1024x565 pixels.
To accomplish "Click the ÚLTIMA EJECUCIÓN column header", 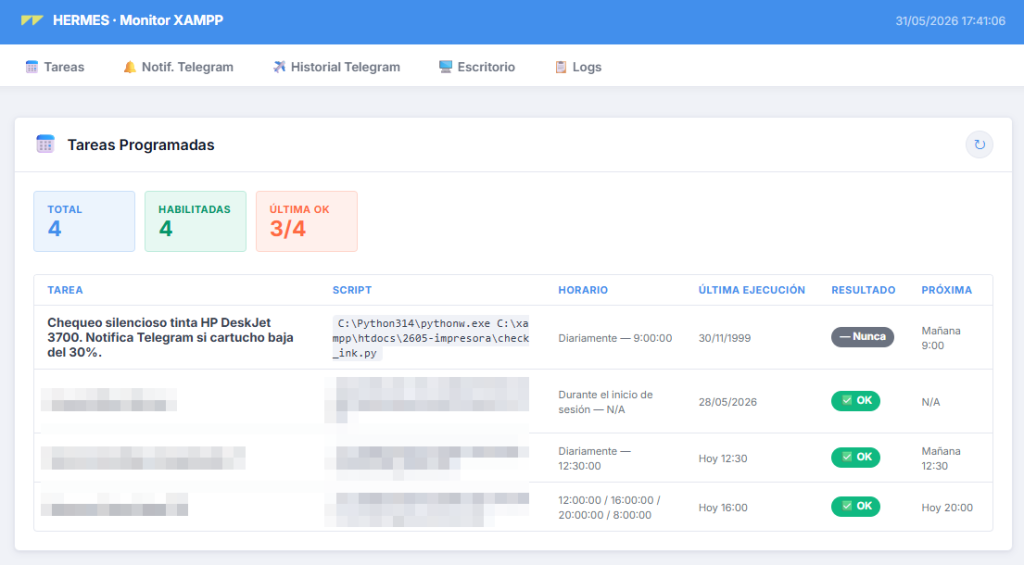I will click(x=752, y=290).
